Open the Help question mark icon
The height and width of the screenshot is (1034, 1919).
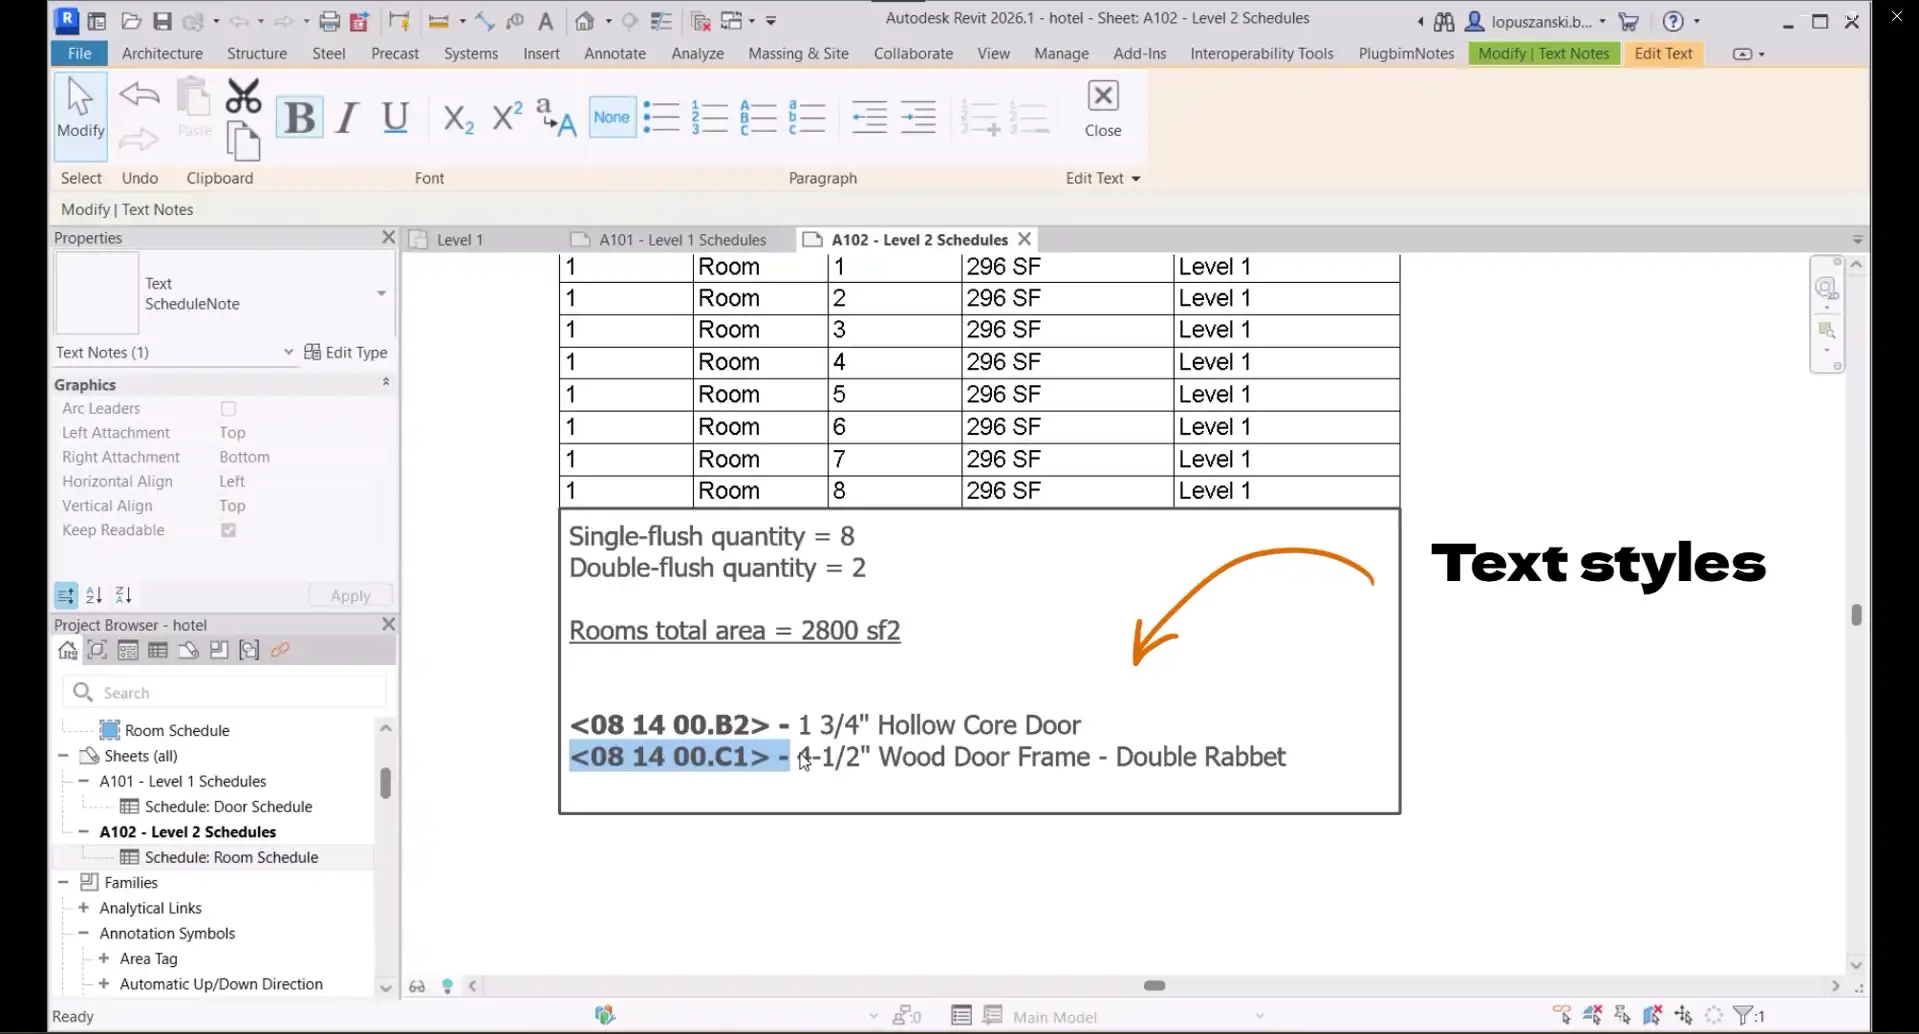[x=1672, y=21]
